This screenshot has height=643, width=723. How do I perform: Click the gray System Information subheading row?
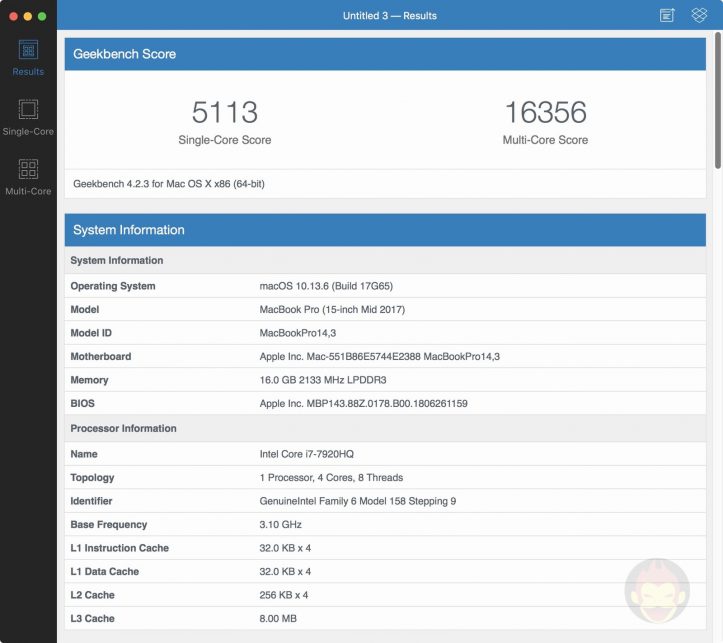[385, 260]
